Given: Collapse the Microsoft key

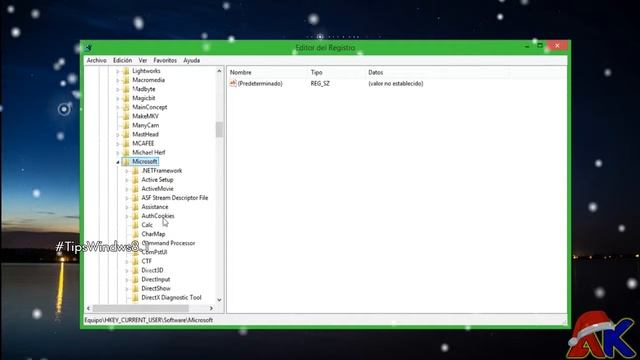Looking at the screenshot, I should point(118,162).
